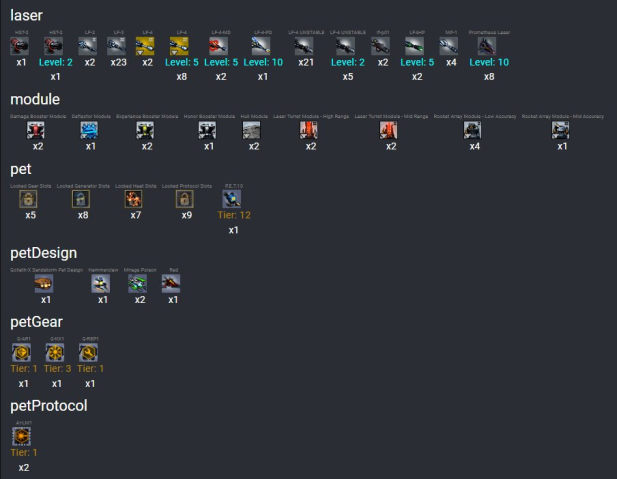Pick the LF-4 UNSTABLE laser at Level 2
The height and width of the screenshot is (479, 617).
tap(345, 46)
